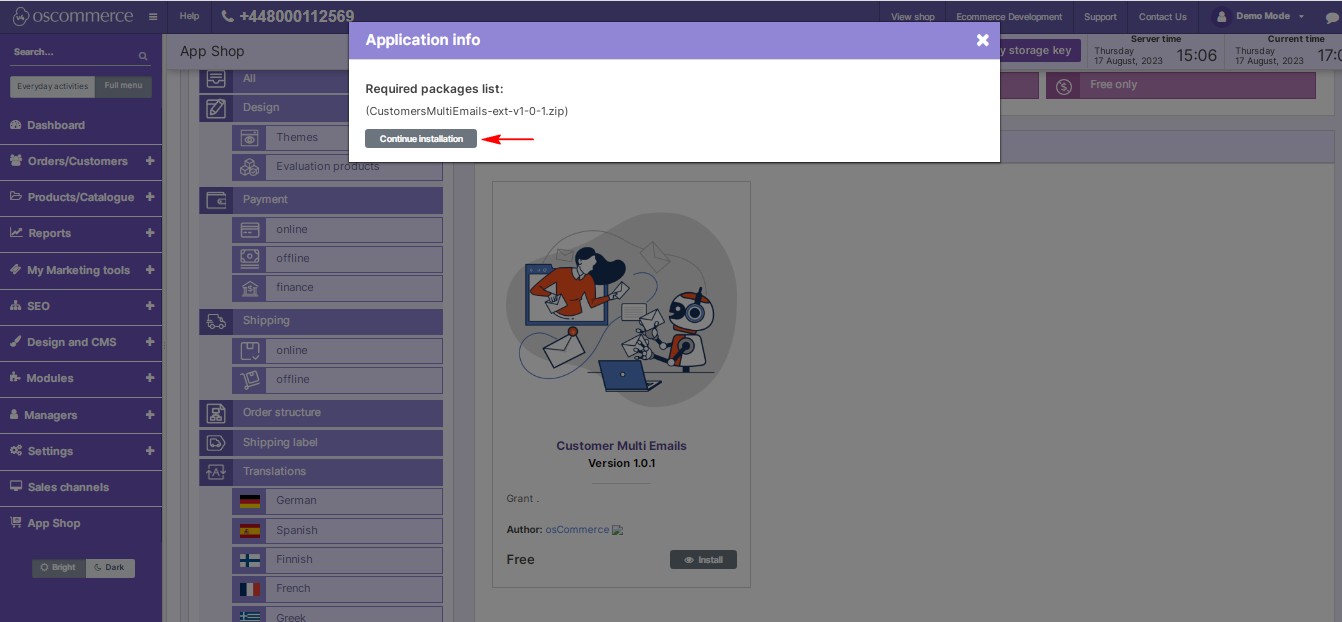Click the chat bubble icon in top bar

tap(1330, 17)
